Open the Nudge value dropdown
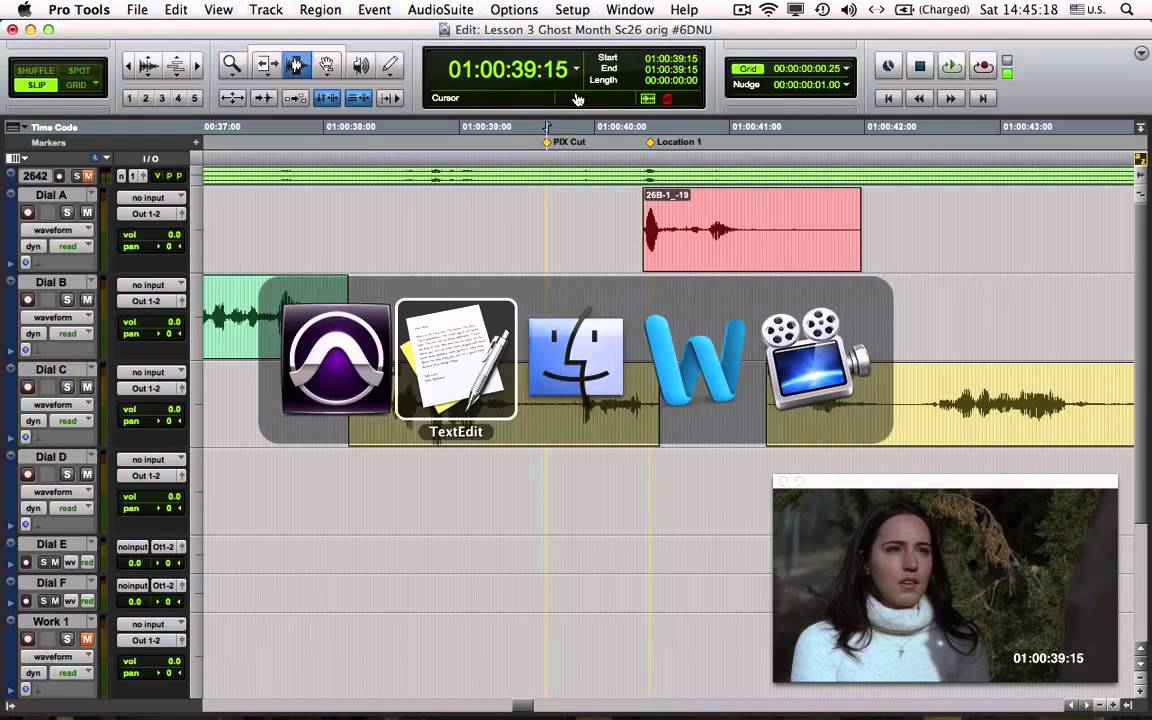The width and height of the screenshot is (1152, 720). click(846, 84)
